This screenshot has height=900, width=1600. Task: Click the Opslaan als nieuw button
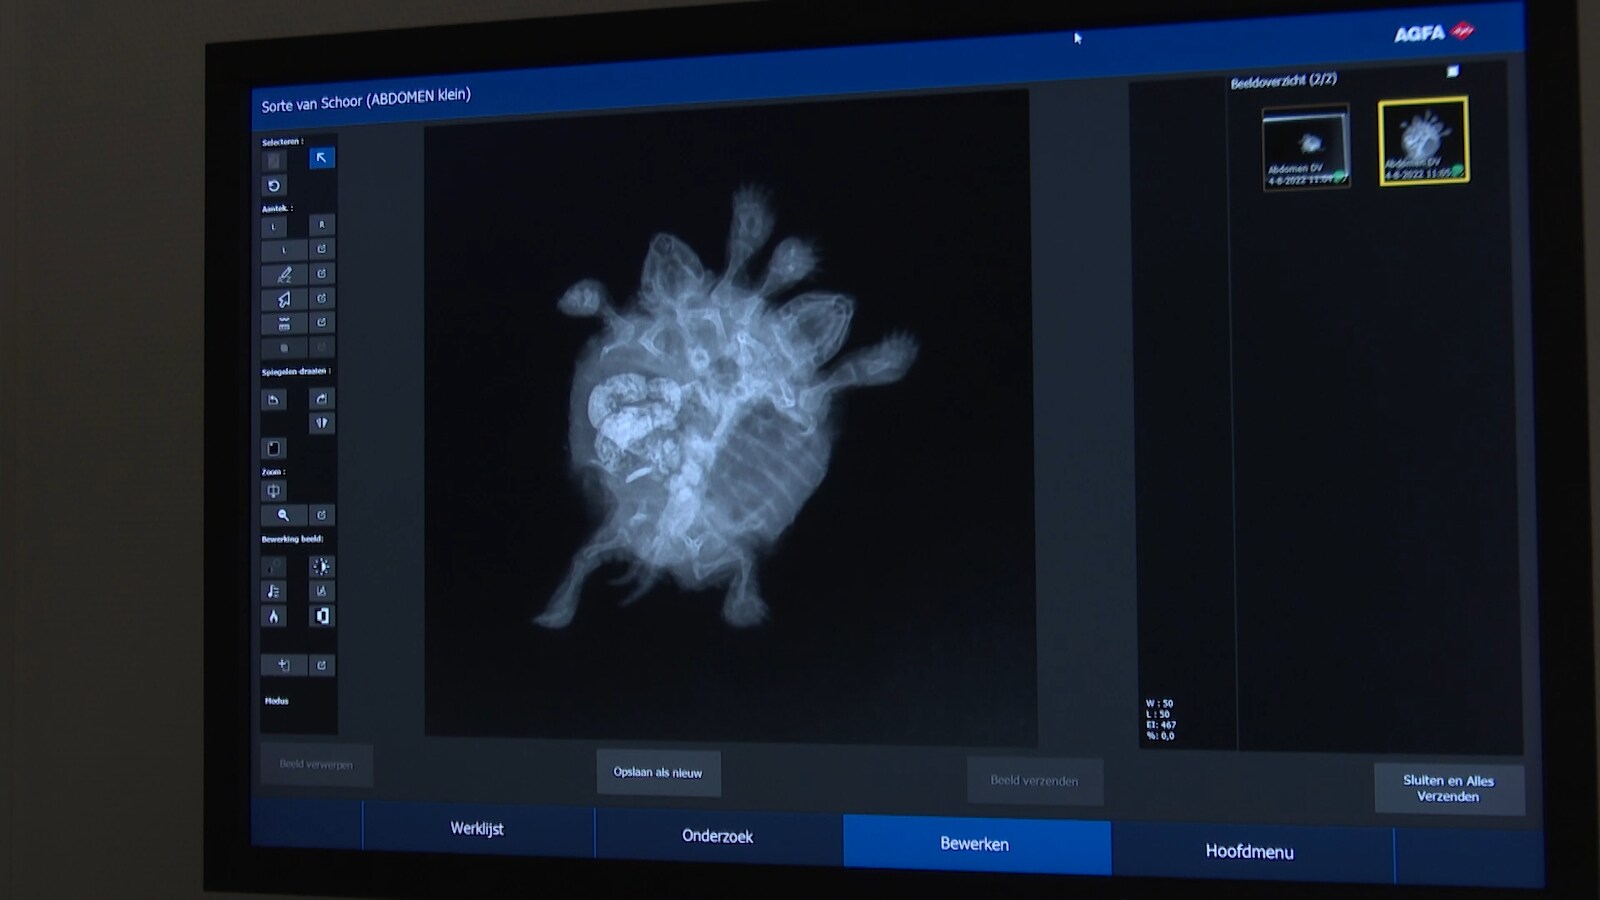658,773
